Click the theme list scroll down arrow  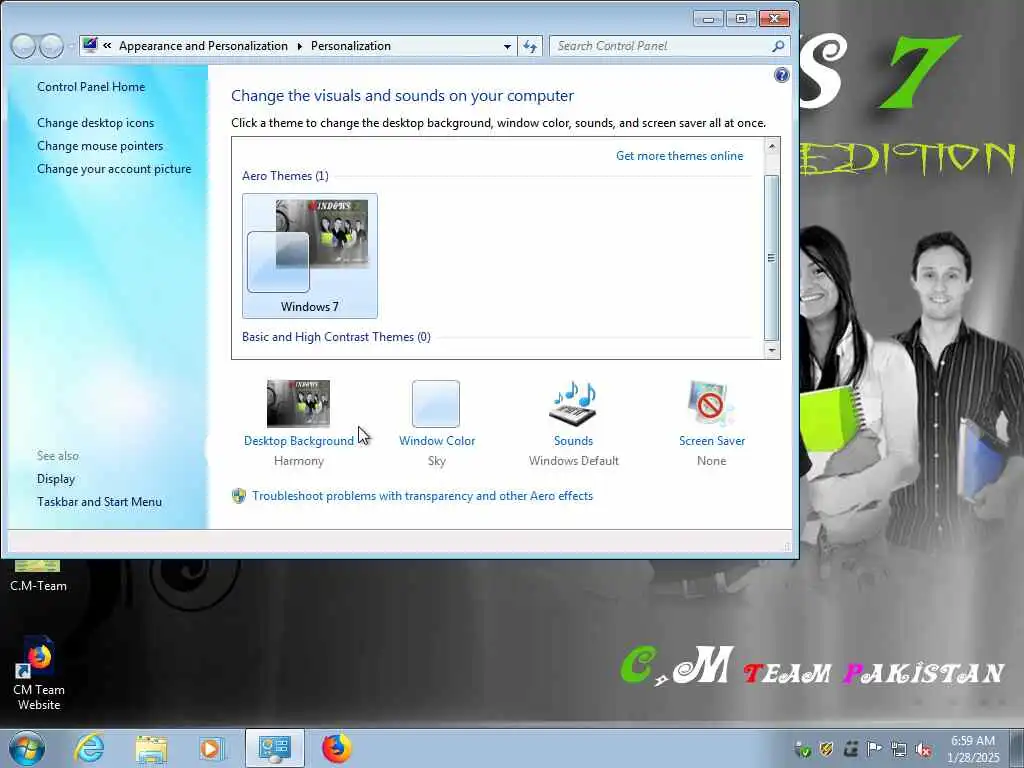[x=771, y=350]
